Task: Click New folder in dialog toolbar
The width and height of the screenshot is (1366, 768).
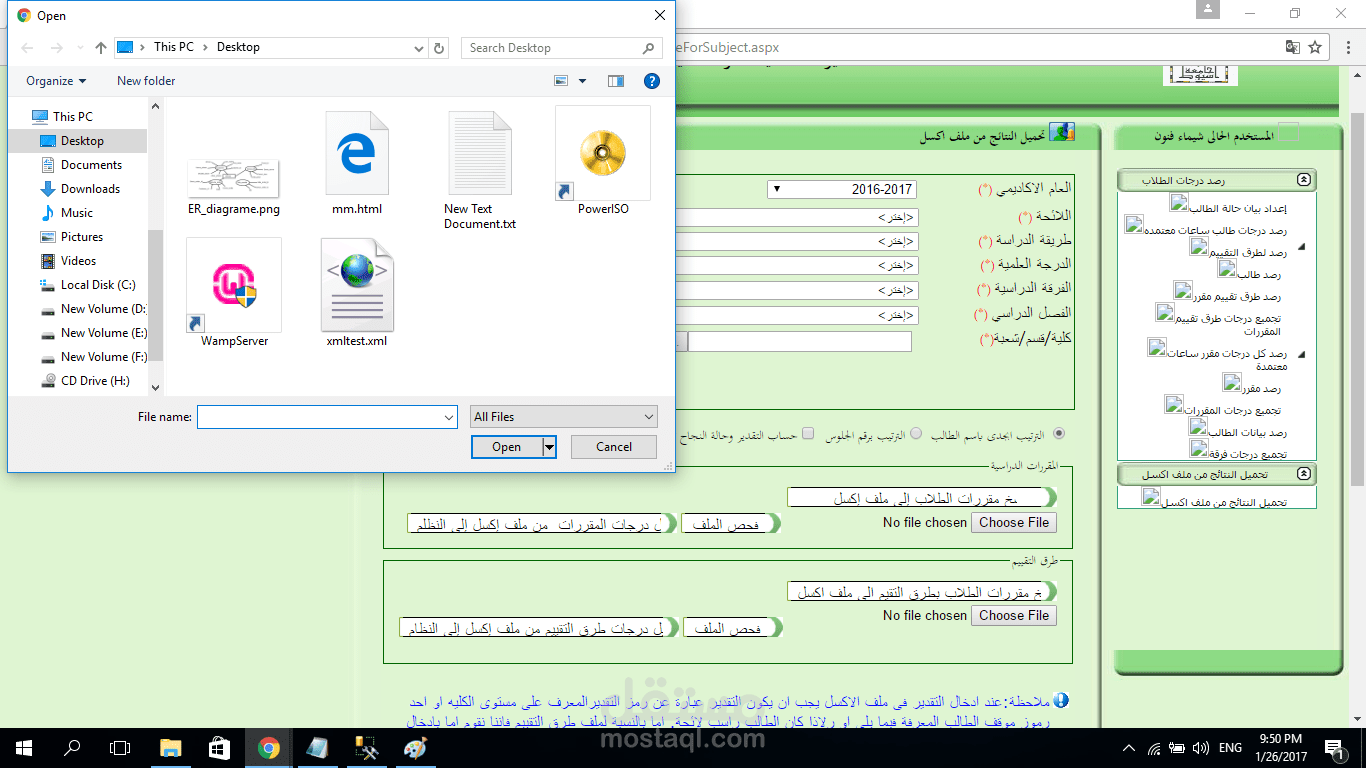Action: 146,81
